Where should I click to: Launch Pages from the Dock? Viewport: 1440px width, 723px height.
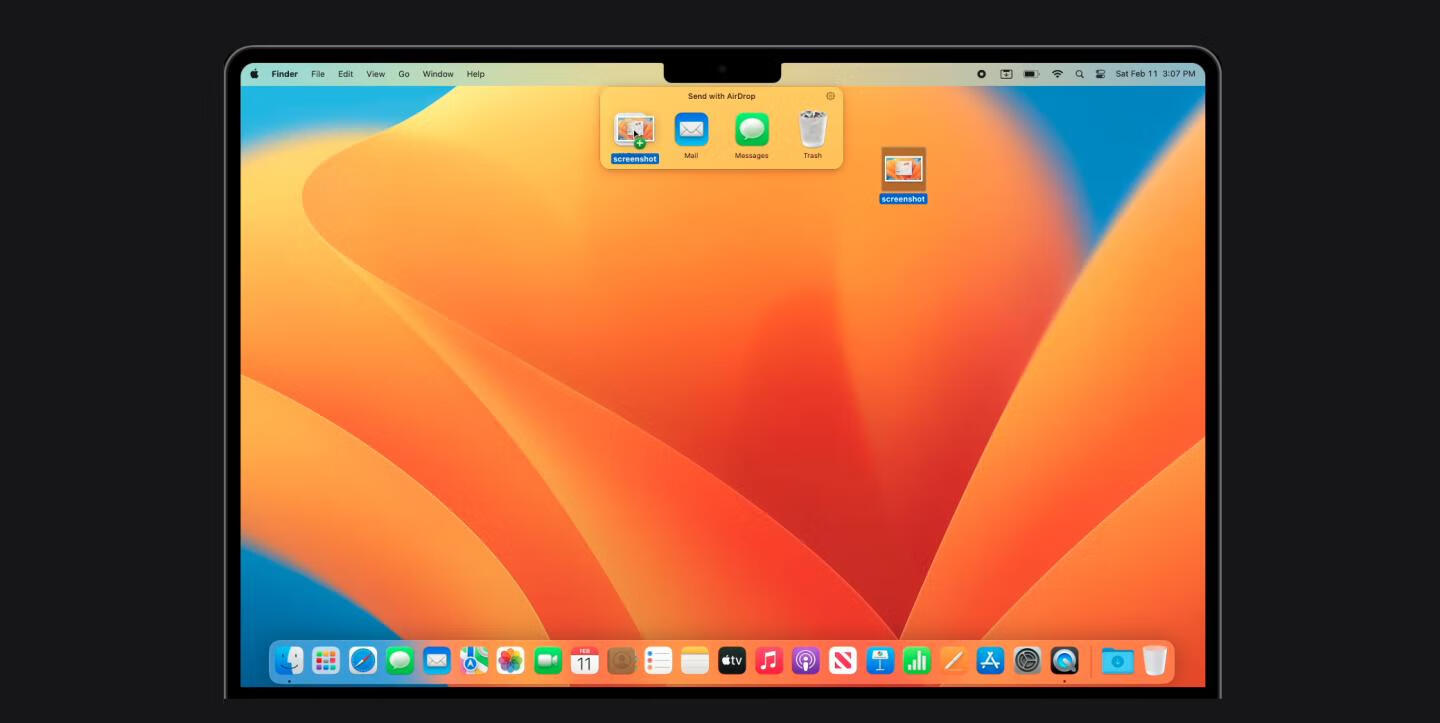953,660
